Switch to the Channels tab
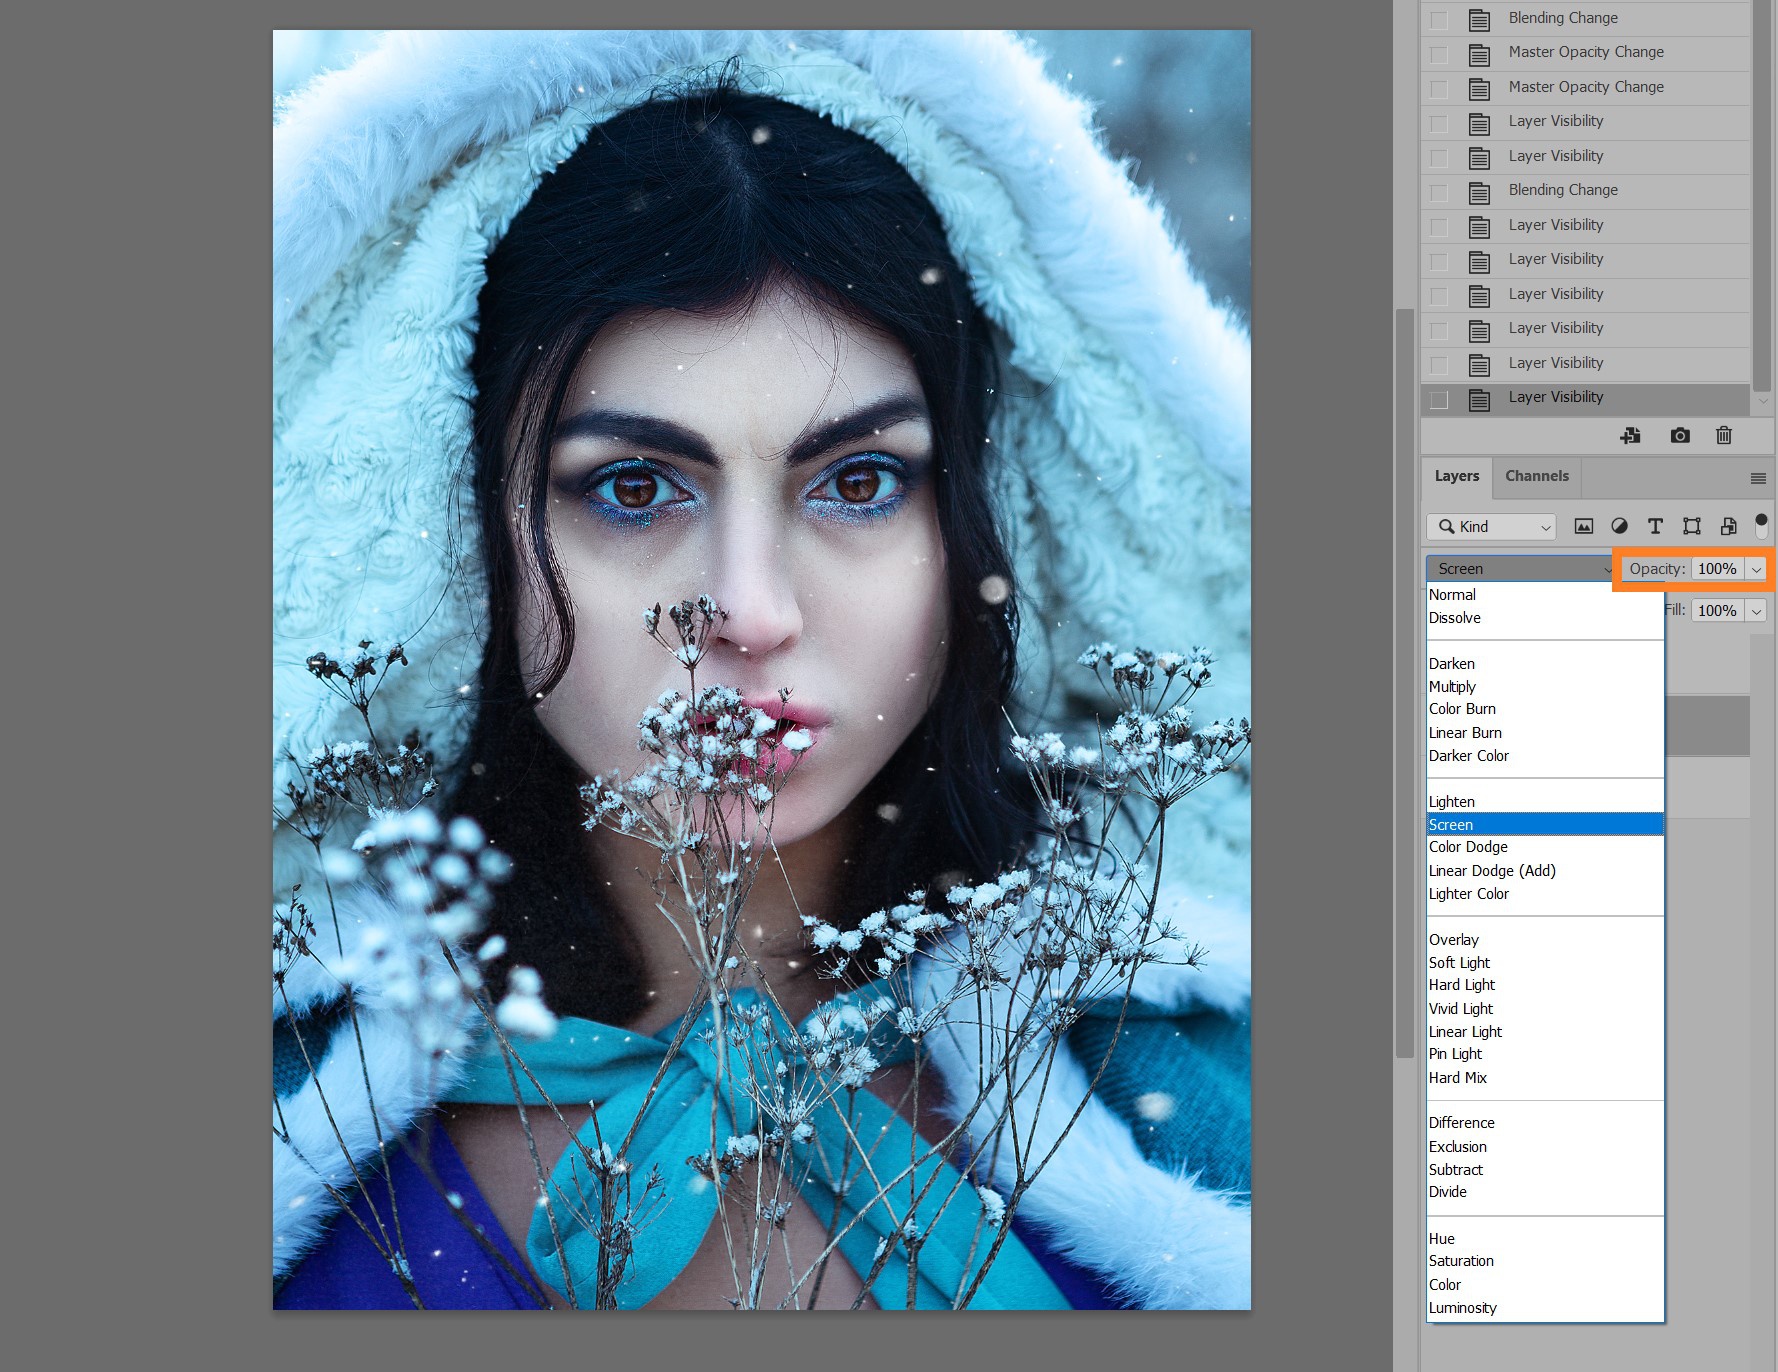Viewport: 1778px width, 1372px height. pos(1536,476)
